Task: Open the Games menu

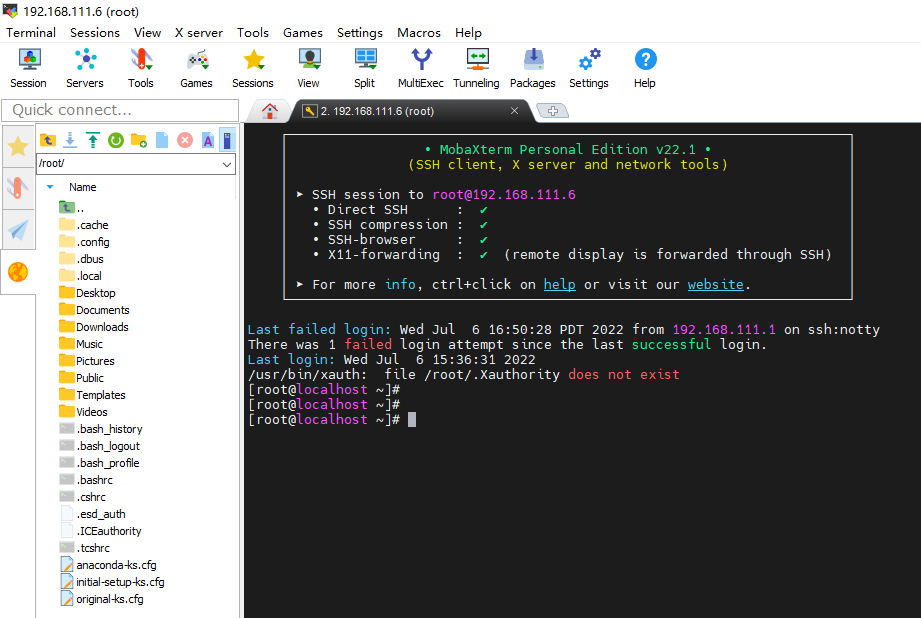Action: point(303,33)
